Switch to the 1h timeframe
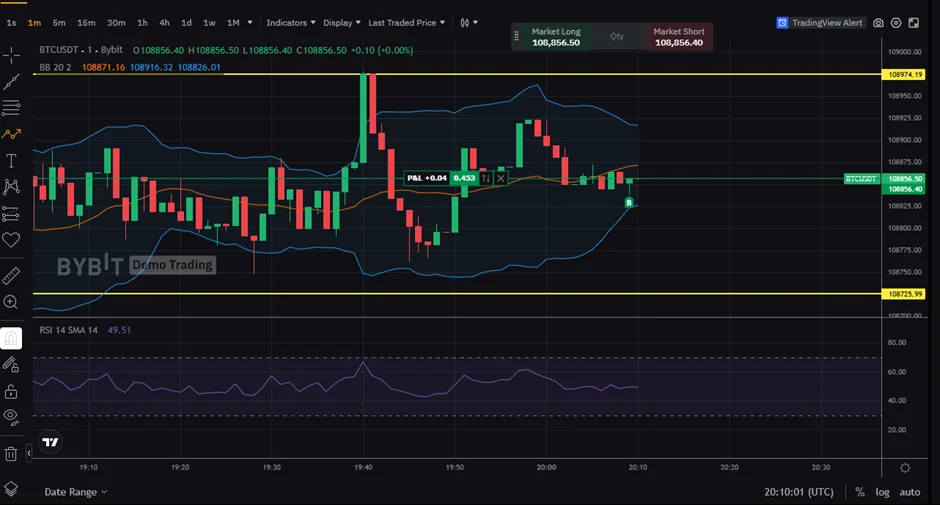The height and width of the screenshot is (505, 940). (142, 23)
